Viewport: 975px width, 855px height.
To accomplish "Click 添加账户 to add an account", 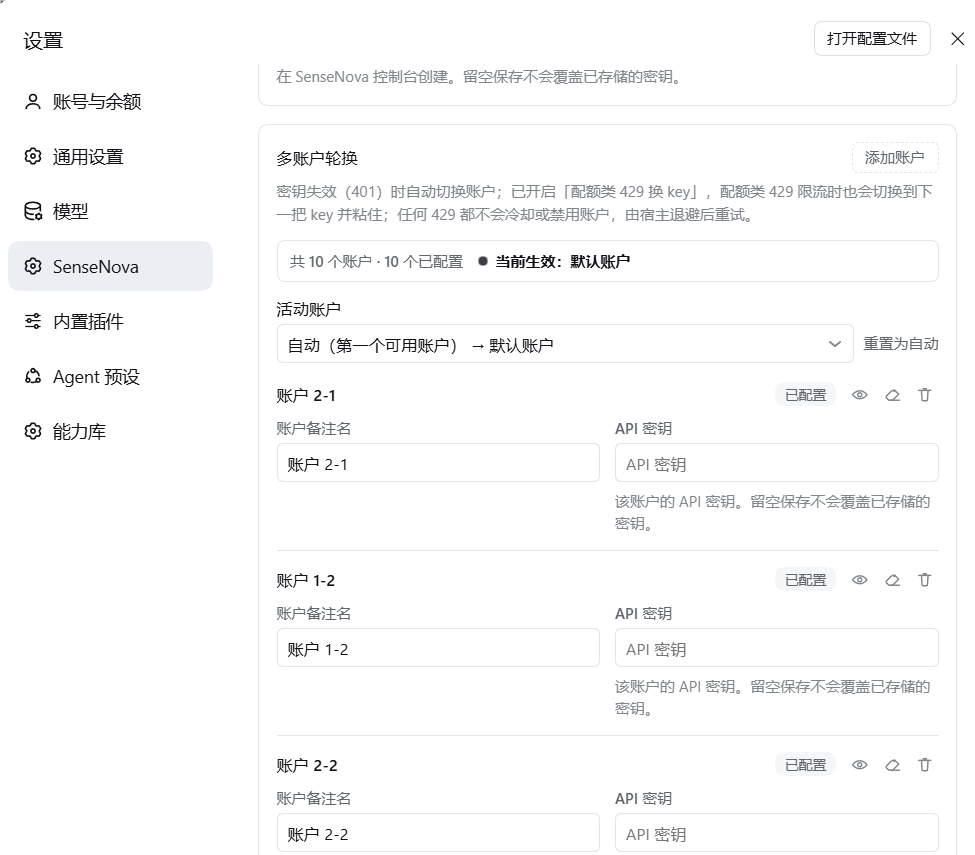I will 895,158.
